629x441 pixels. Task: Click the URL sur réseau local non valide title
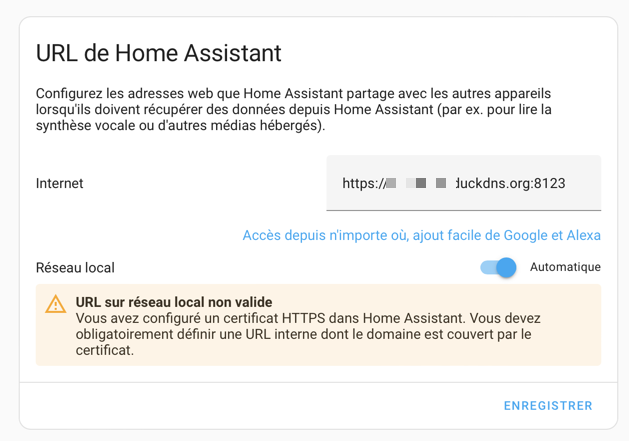click(x=174, y=302)
